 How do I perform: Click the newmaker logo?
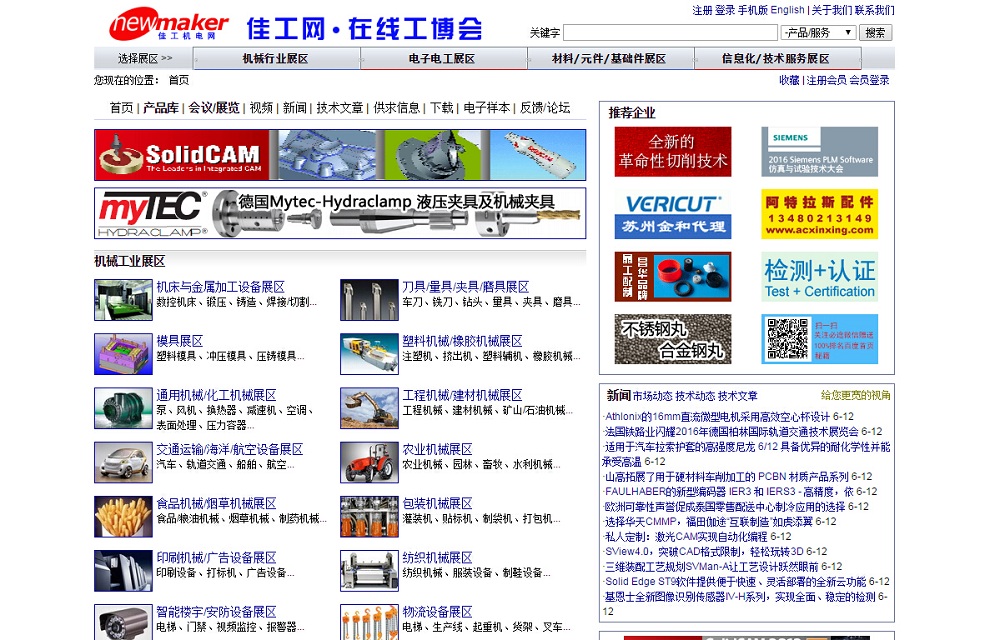point(169,24)
